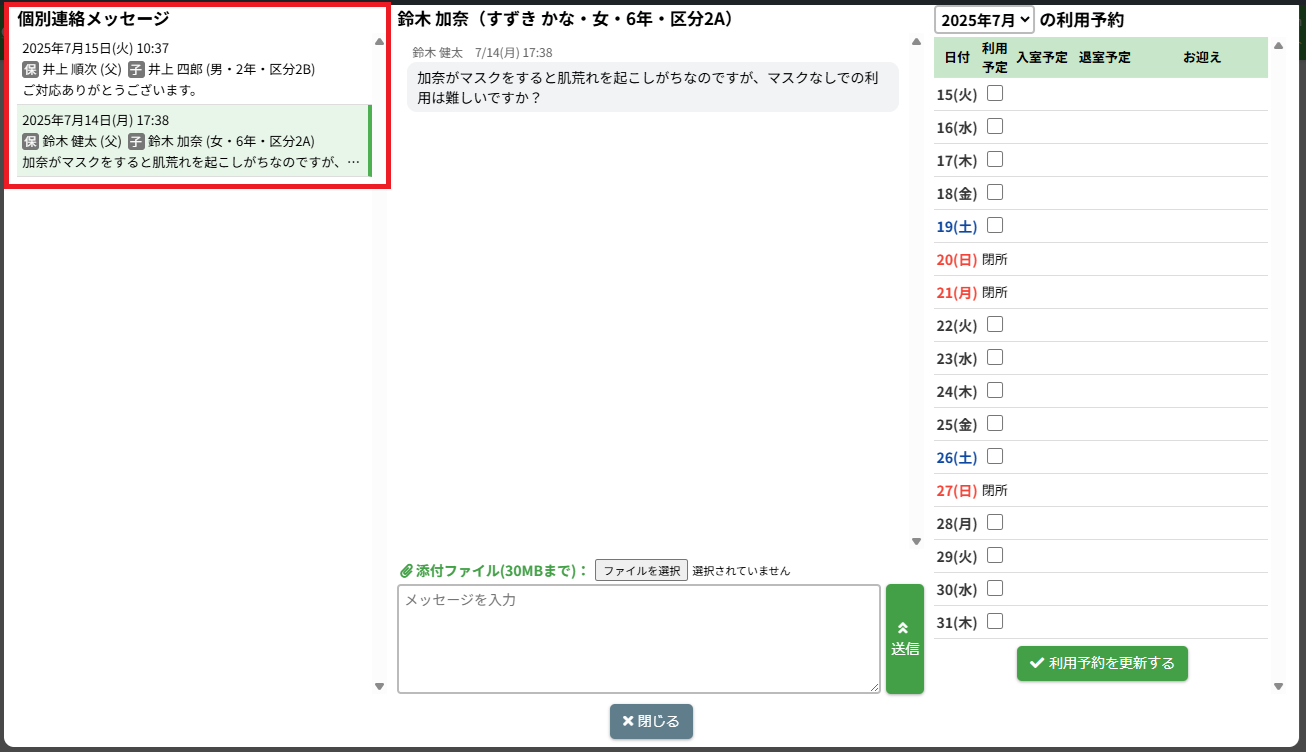Click the child badge beside 鈴木 加奈

tap(136, 141)
